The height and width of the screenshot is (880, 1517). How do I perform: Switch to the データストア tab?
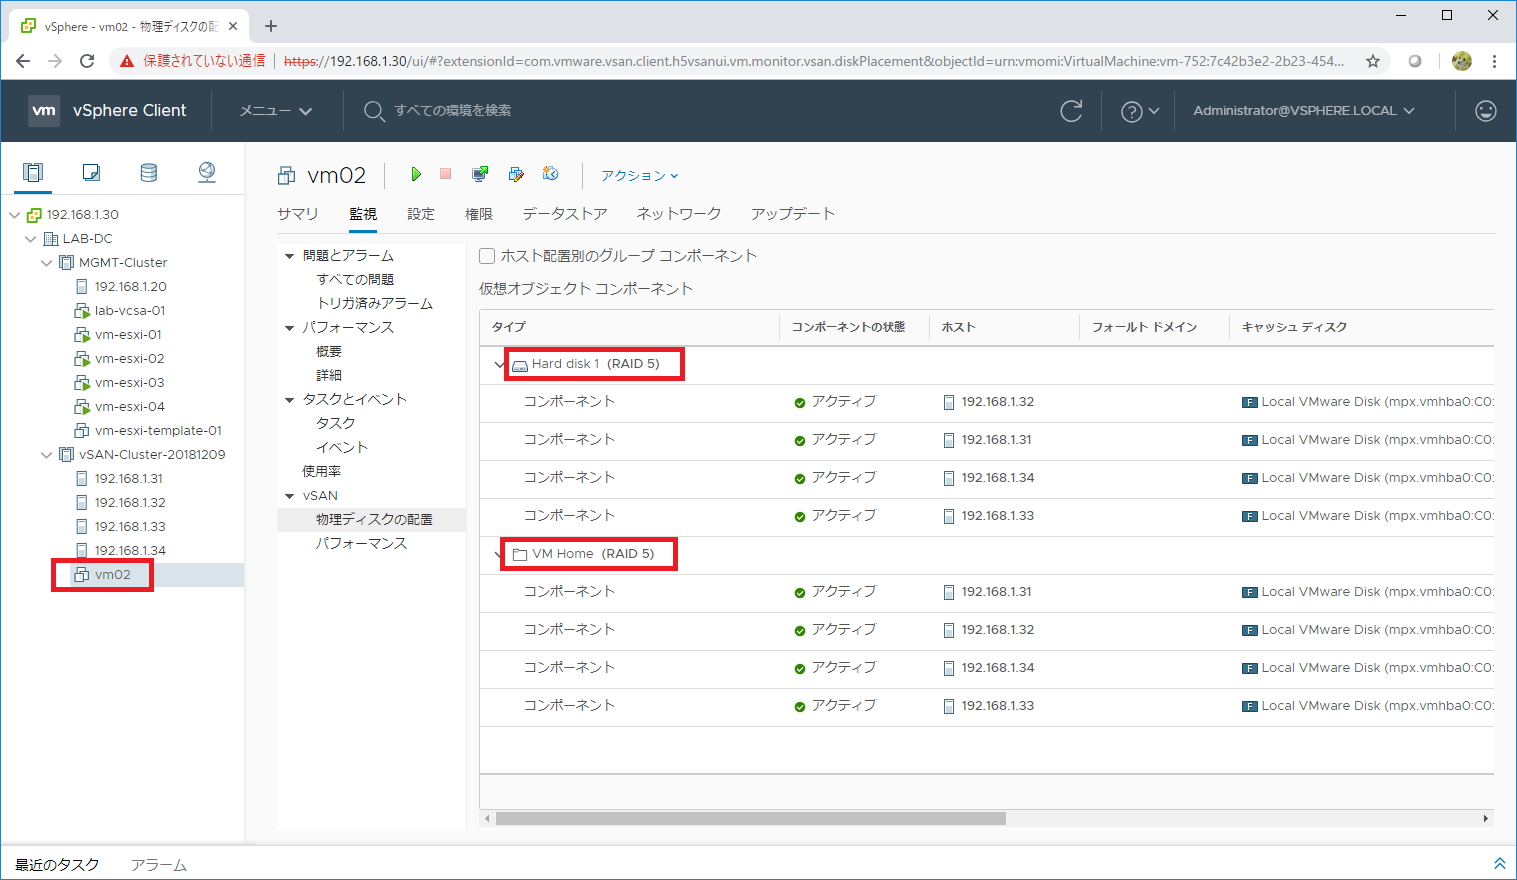click(565, 214)
